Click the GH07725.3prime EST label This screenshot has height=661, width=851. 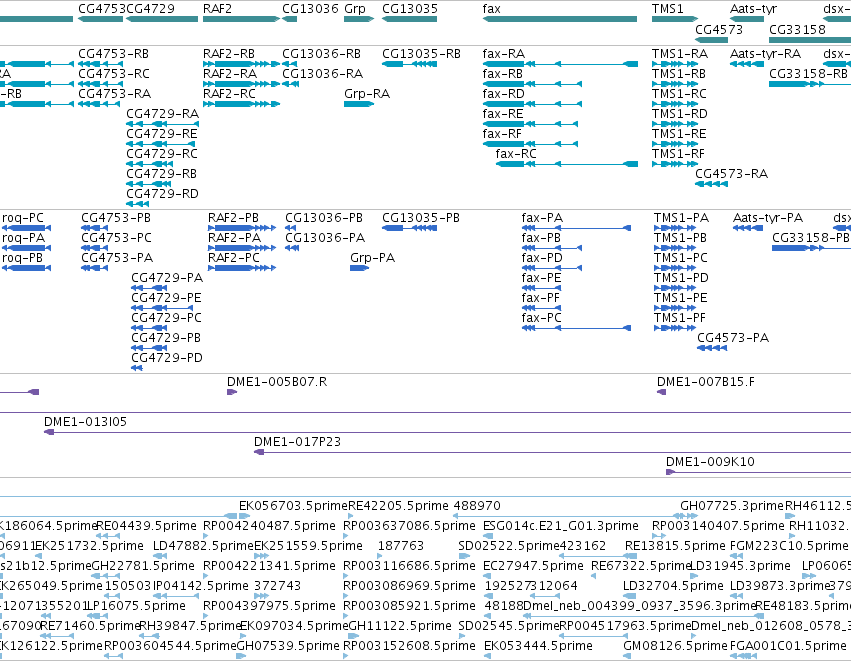click(732, 506)
